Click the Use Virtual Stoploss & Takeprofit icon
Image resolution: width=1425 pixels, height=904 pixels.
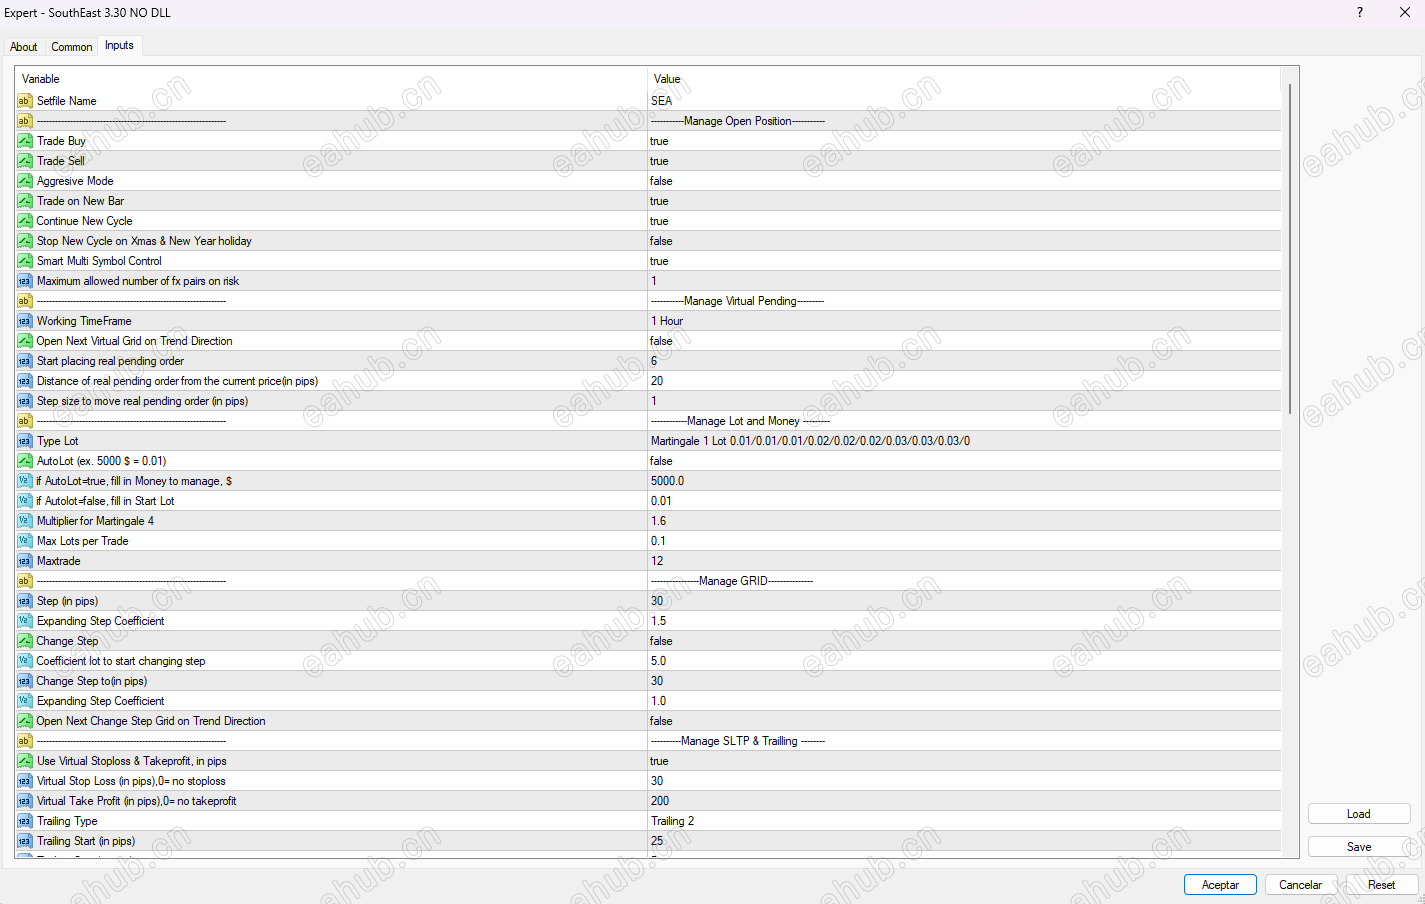pyautogui.click(x=25, y=761)
